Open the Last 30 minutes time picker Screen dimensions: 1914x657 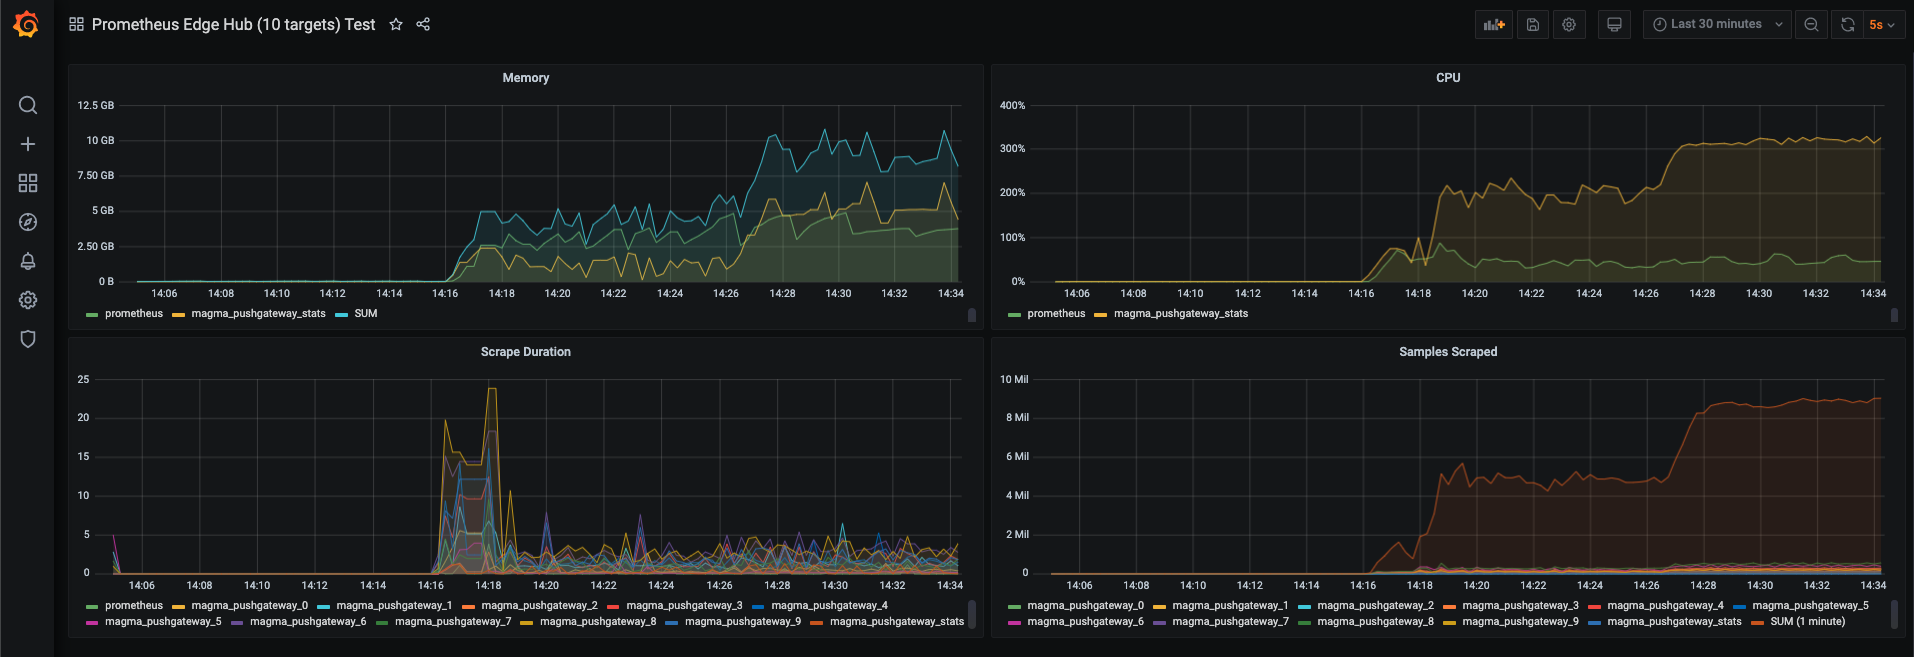coord(1716,24)
